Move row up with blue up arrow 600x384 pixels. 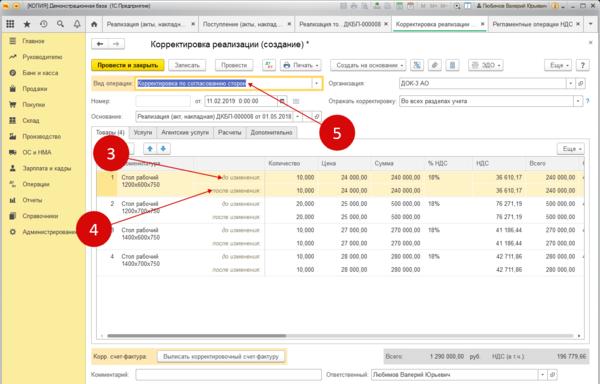tap(150, 149)
